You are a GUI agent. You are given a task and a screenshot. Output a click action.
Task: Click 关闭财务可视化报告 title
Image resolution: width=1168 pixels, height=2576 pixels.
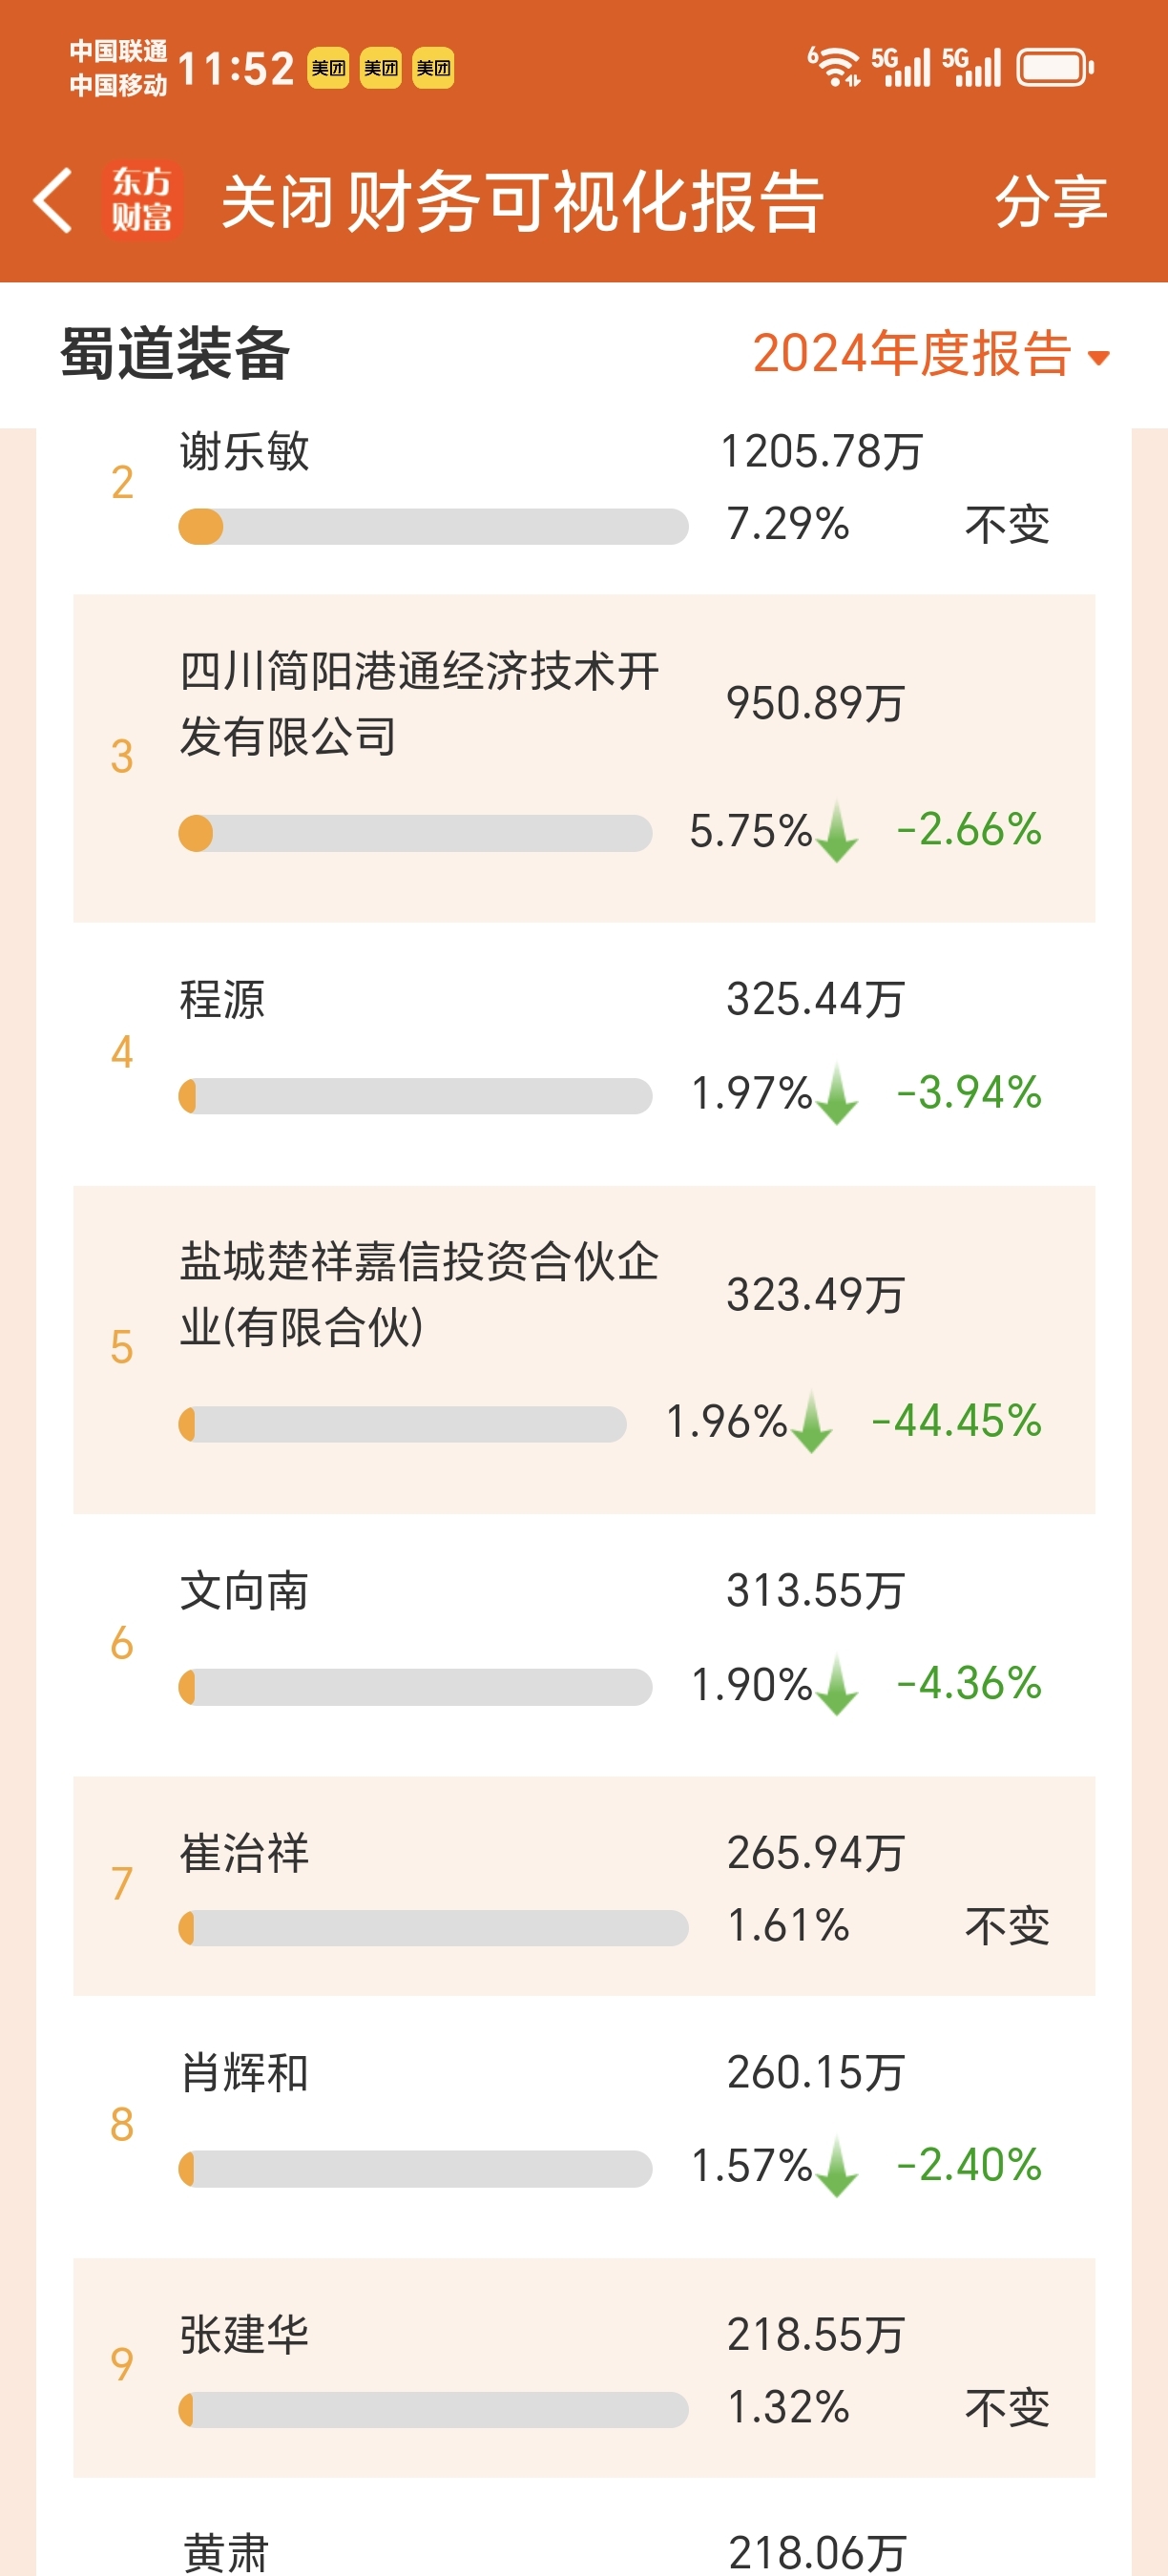522,201
